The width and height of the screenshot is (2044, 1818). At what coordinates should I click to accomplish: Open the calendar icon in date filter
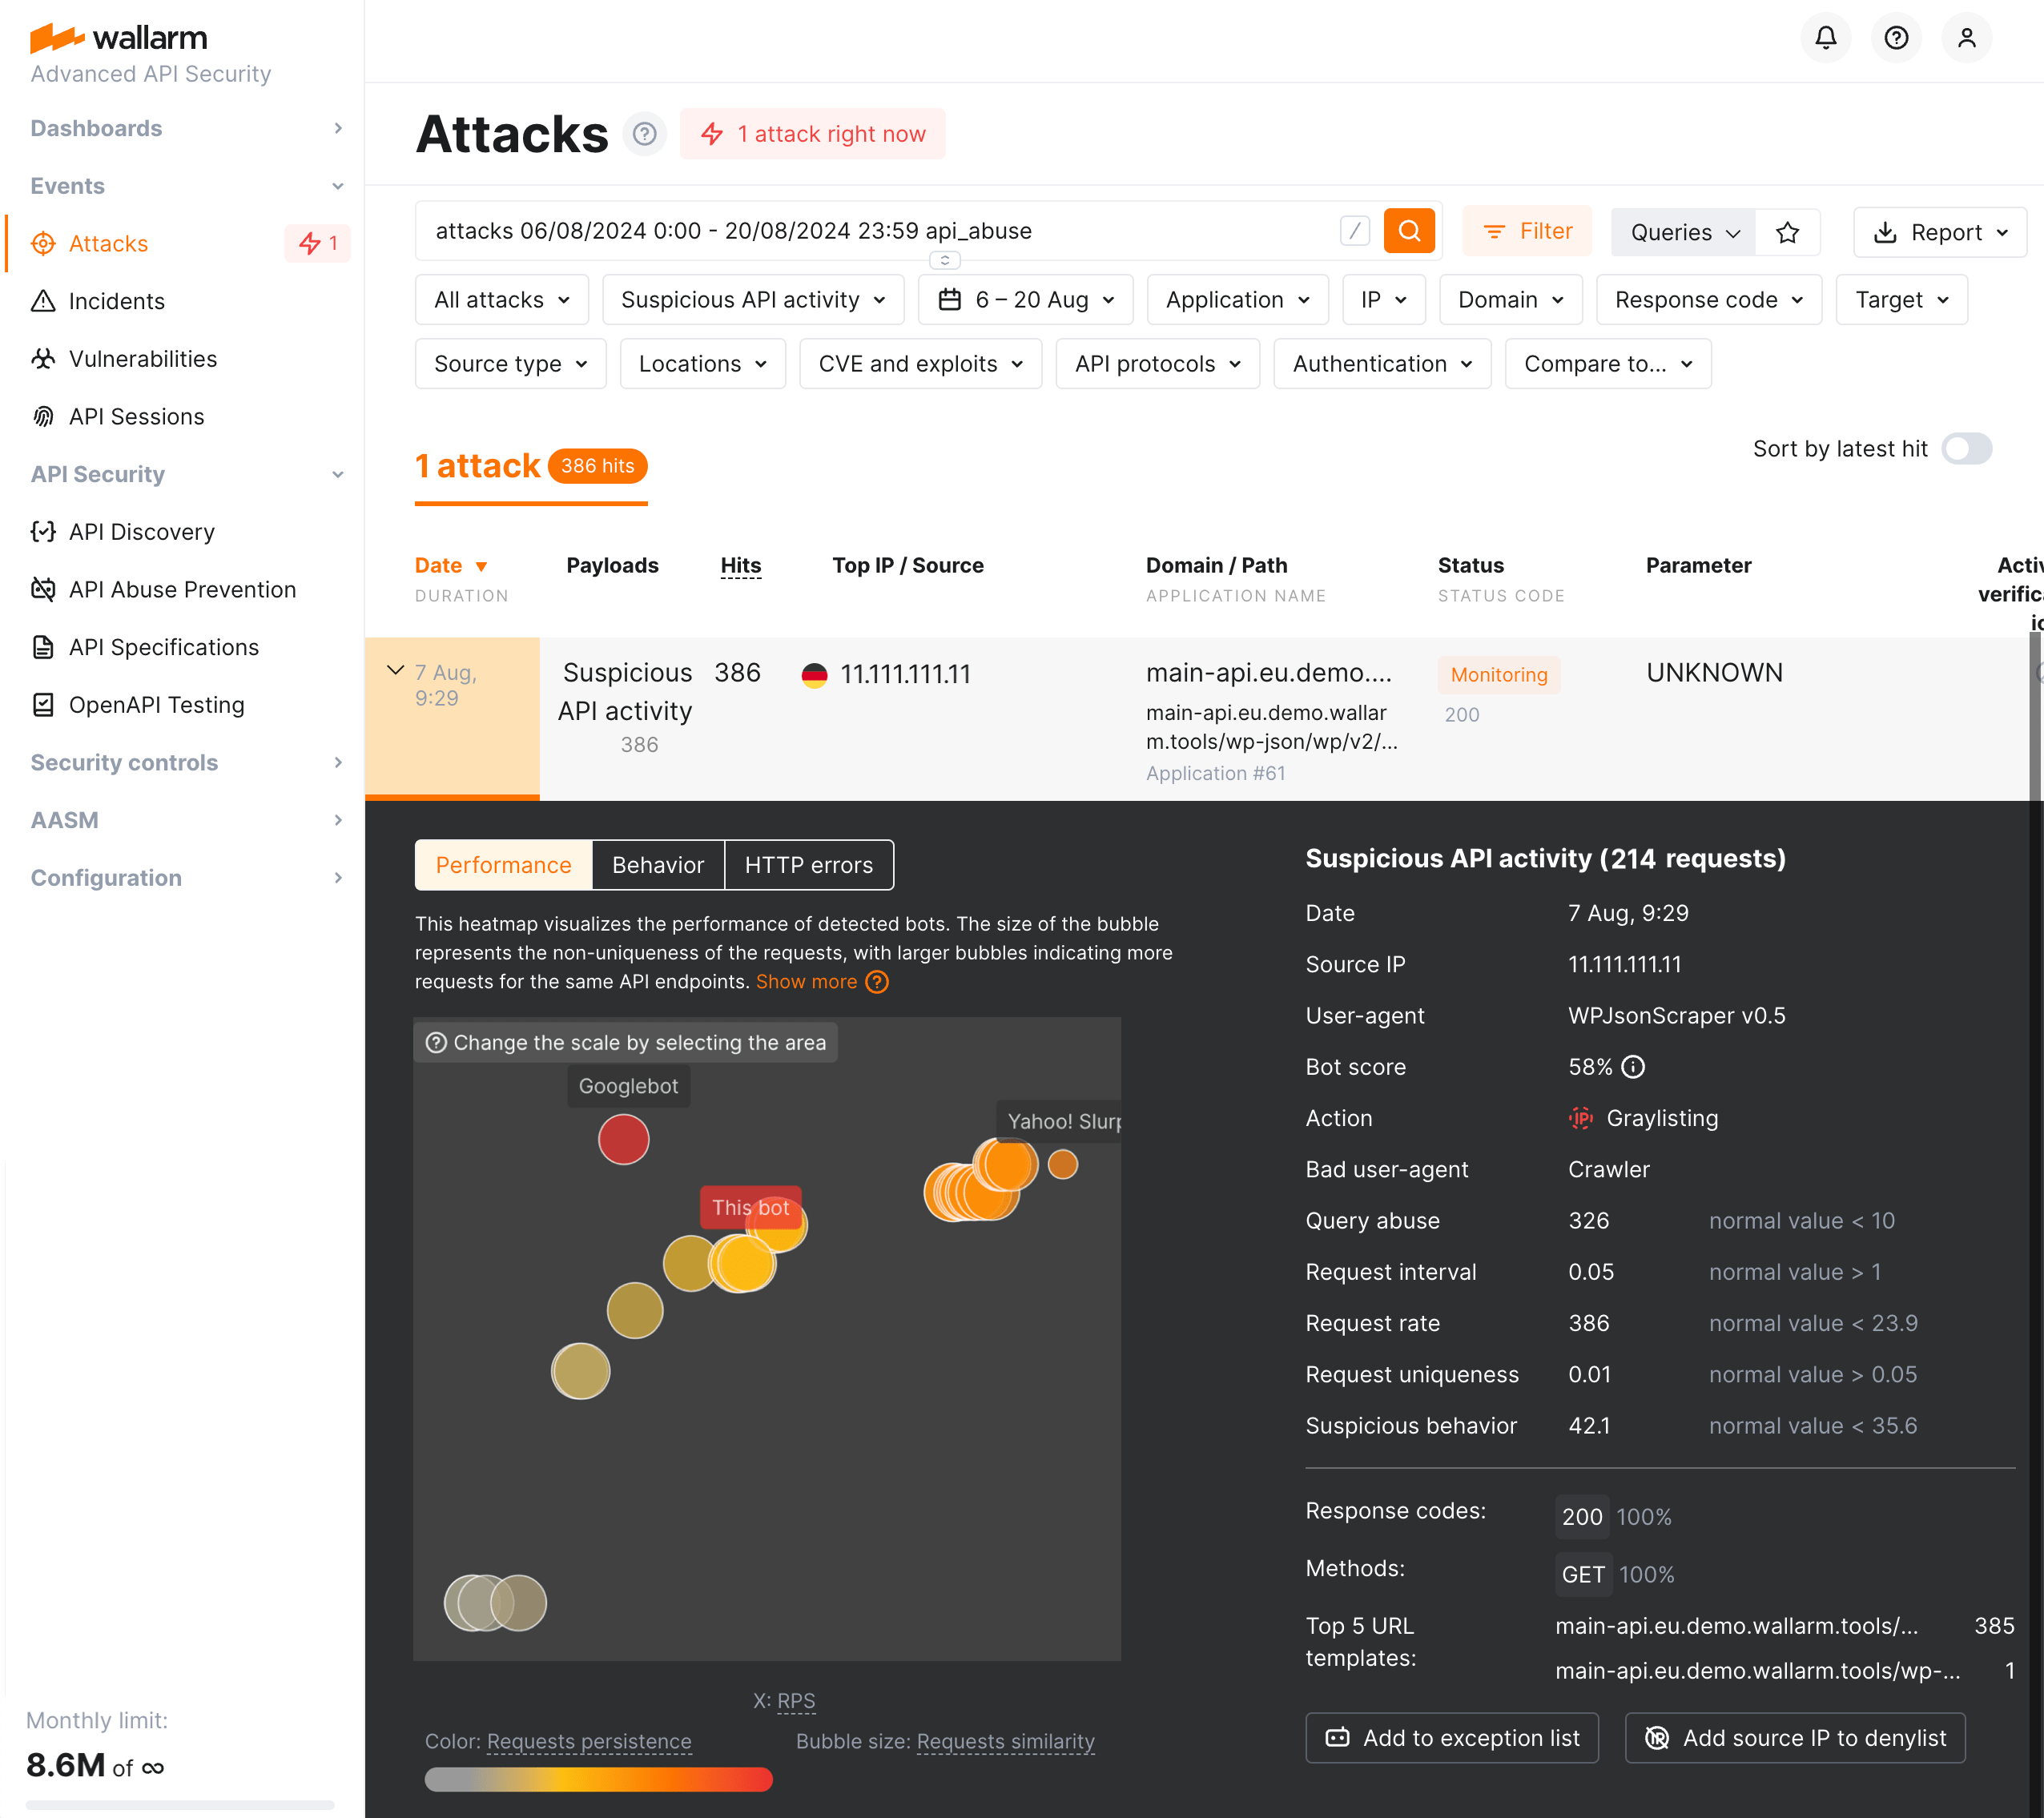(949, 299)
